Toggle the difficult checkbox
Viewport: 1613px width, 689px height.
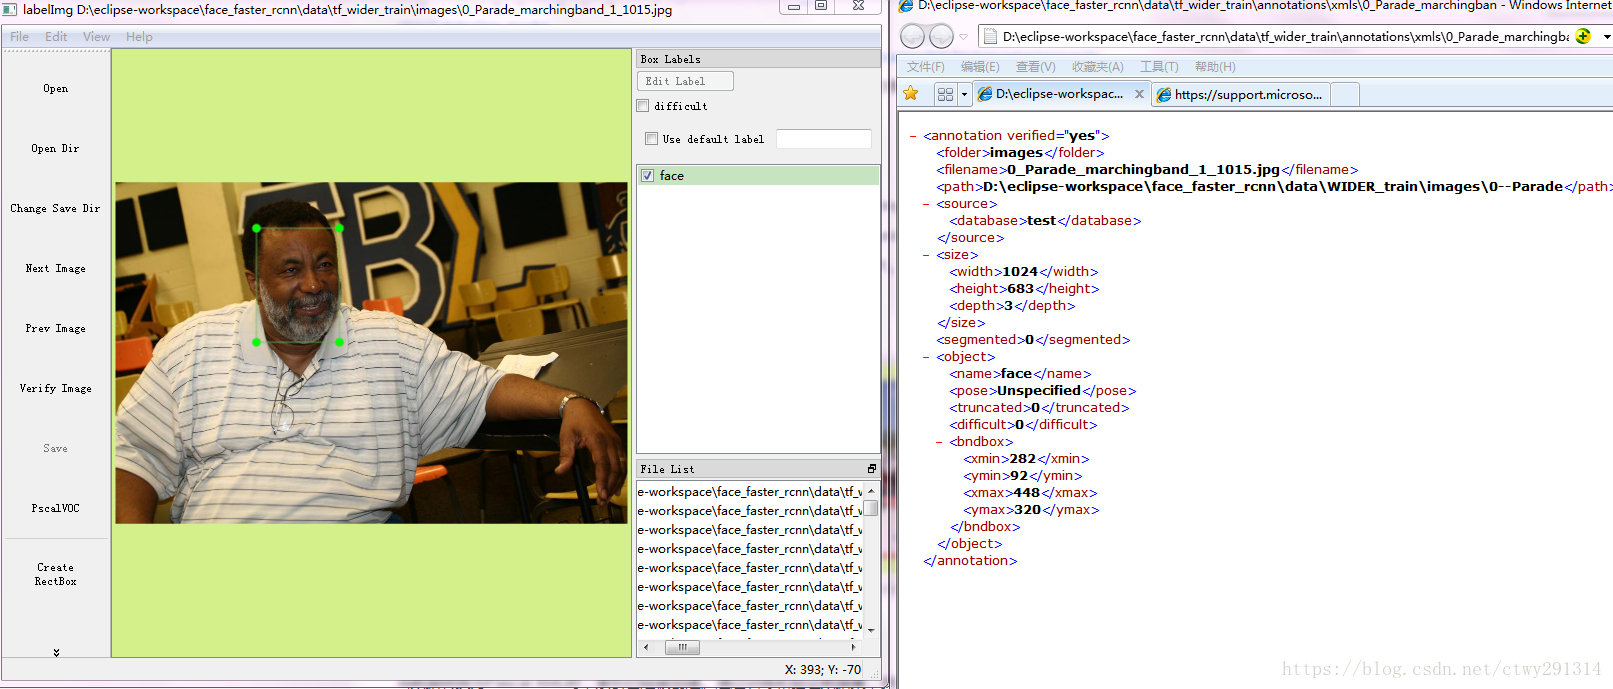pyautogui.click(x=644, y=106)
